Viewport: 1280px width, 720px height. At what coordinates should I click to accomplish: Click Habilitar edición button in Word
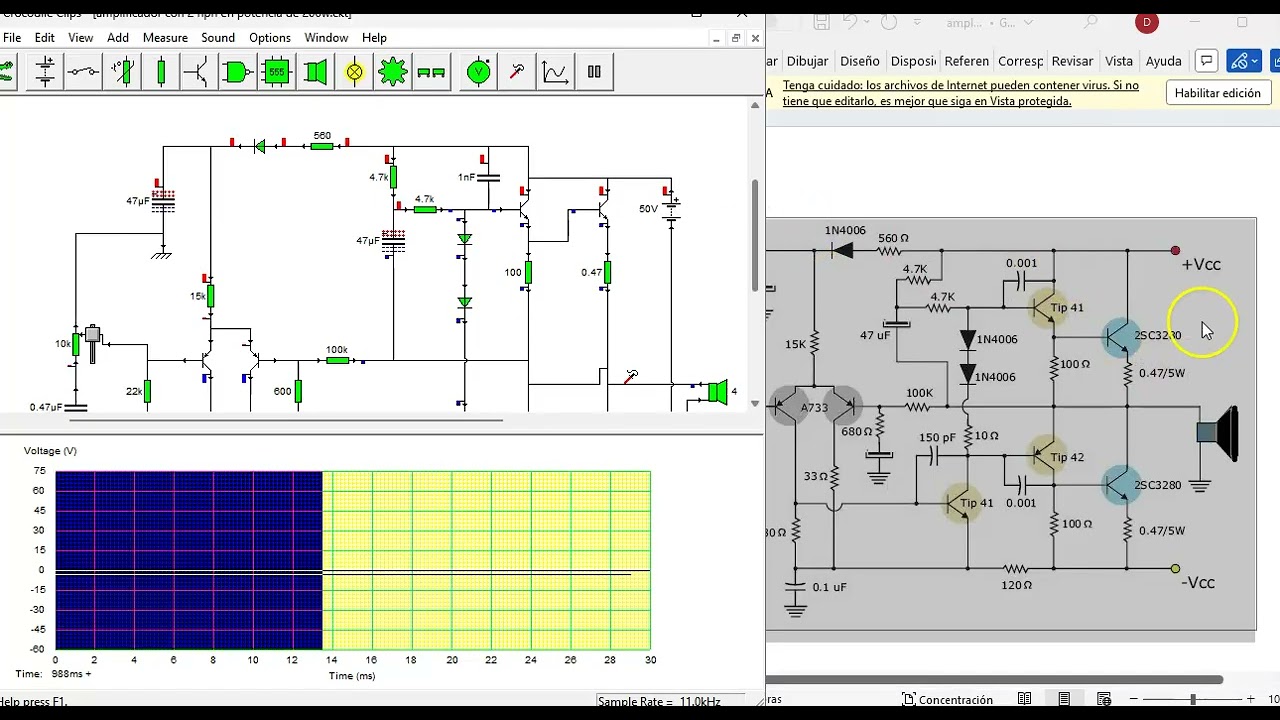(x=1218, y=93)
